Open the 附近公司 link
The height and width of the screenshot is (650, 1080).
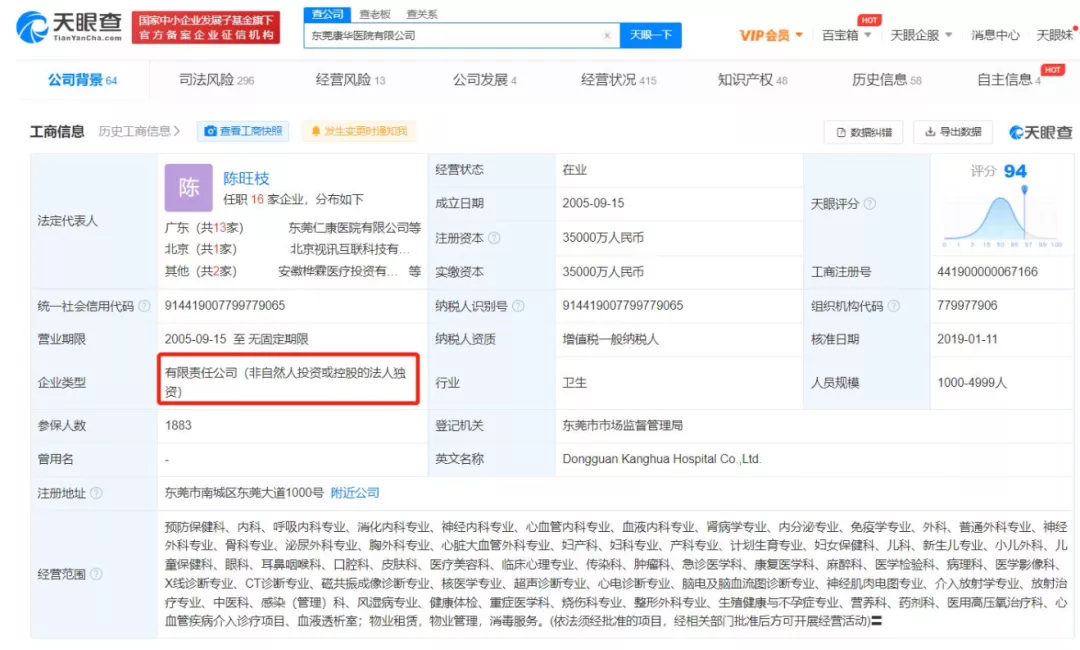[x=355, y=493]
